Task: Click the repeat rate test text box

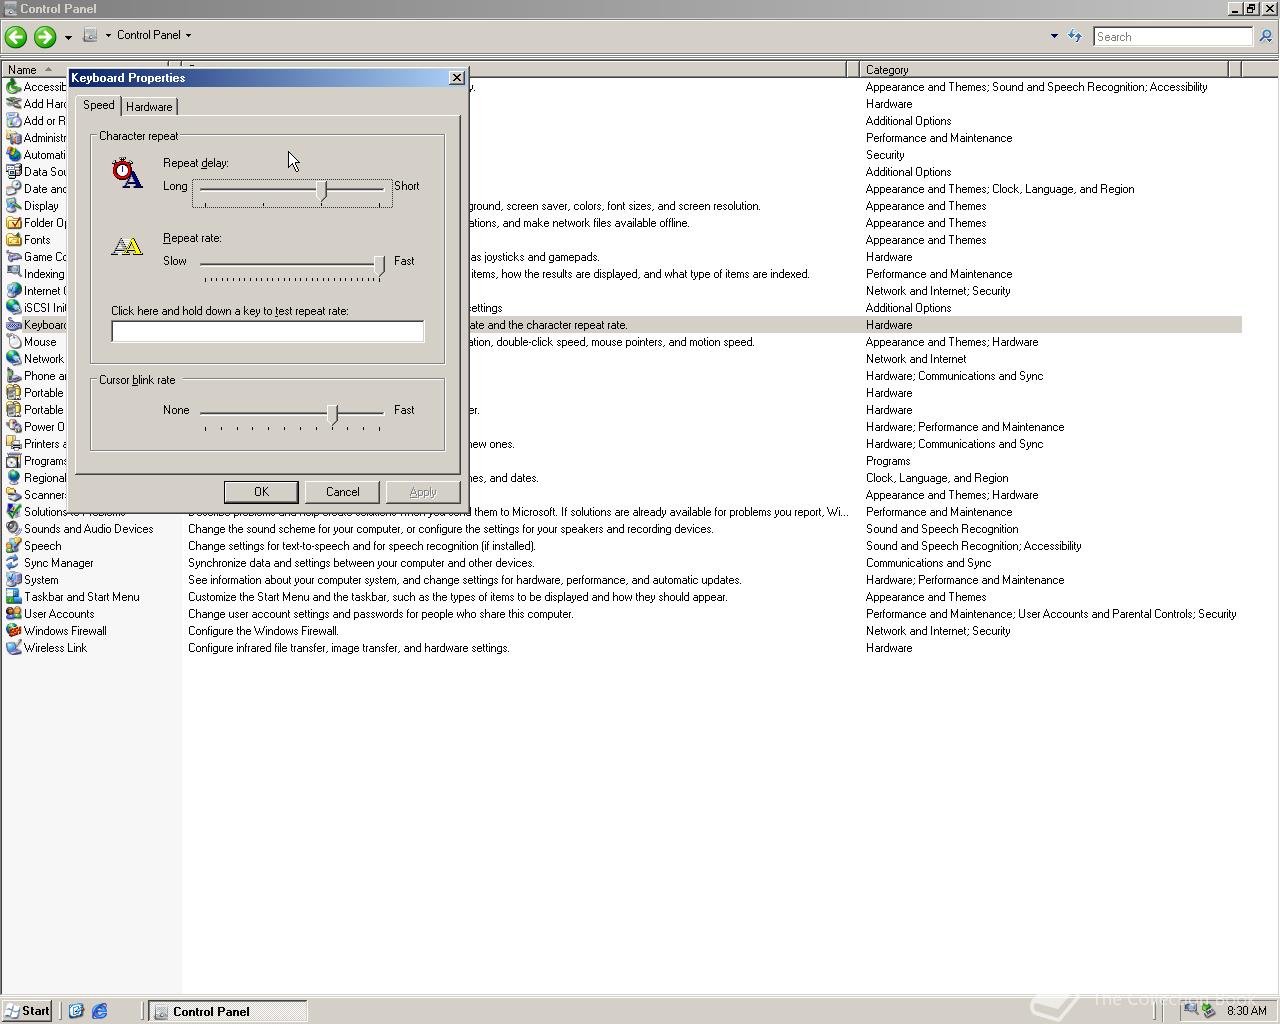Action: (267, 331)
